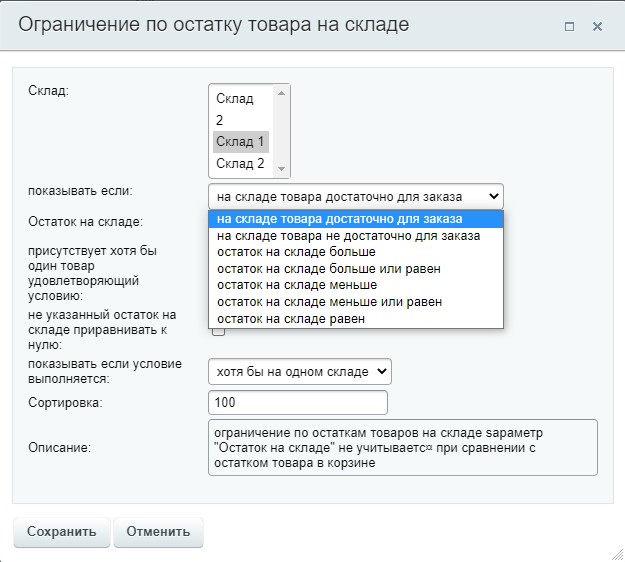625x562 pixels.
Task: Collapse the "показывать если" combo box
Action: pyautogui.click(x=355, y=195)
